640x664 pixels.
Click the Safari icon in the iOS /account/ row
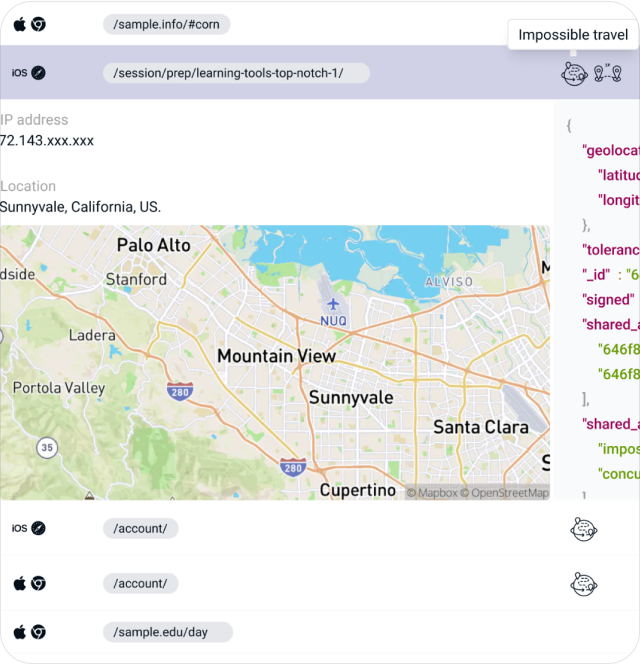click(38, 528)
